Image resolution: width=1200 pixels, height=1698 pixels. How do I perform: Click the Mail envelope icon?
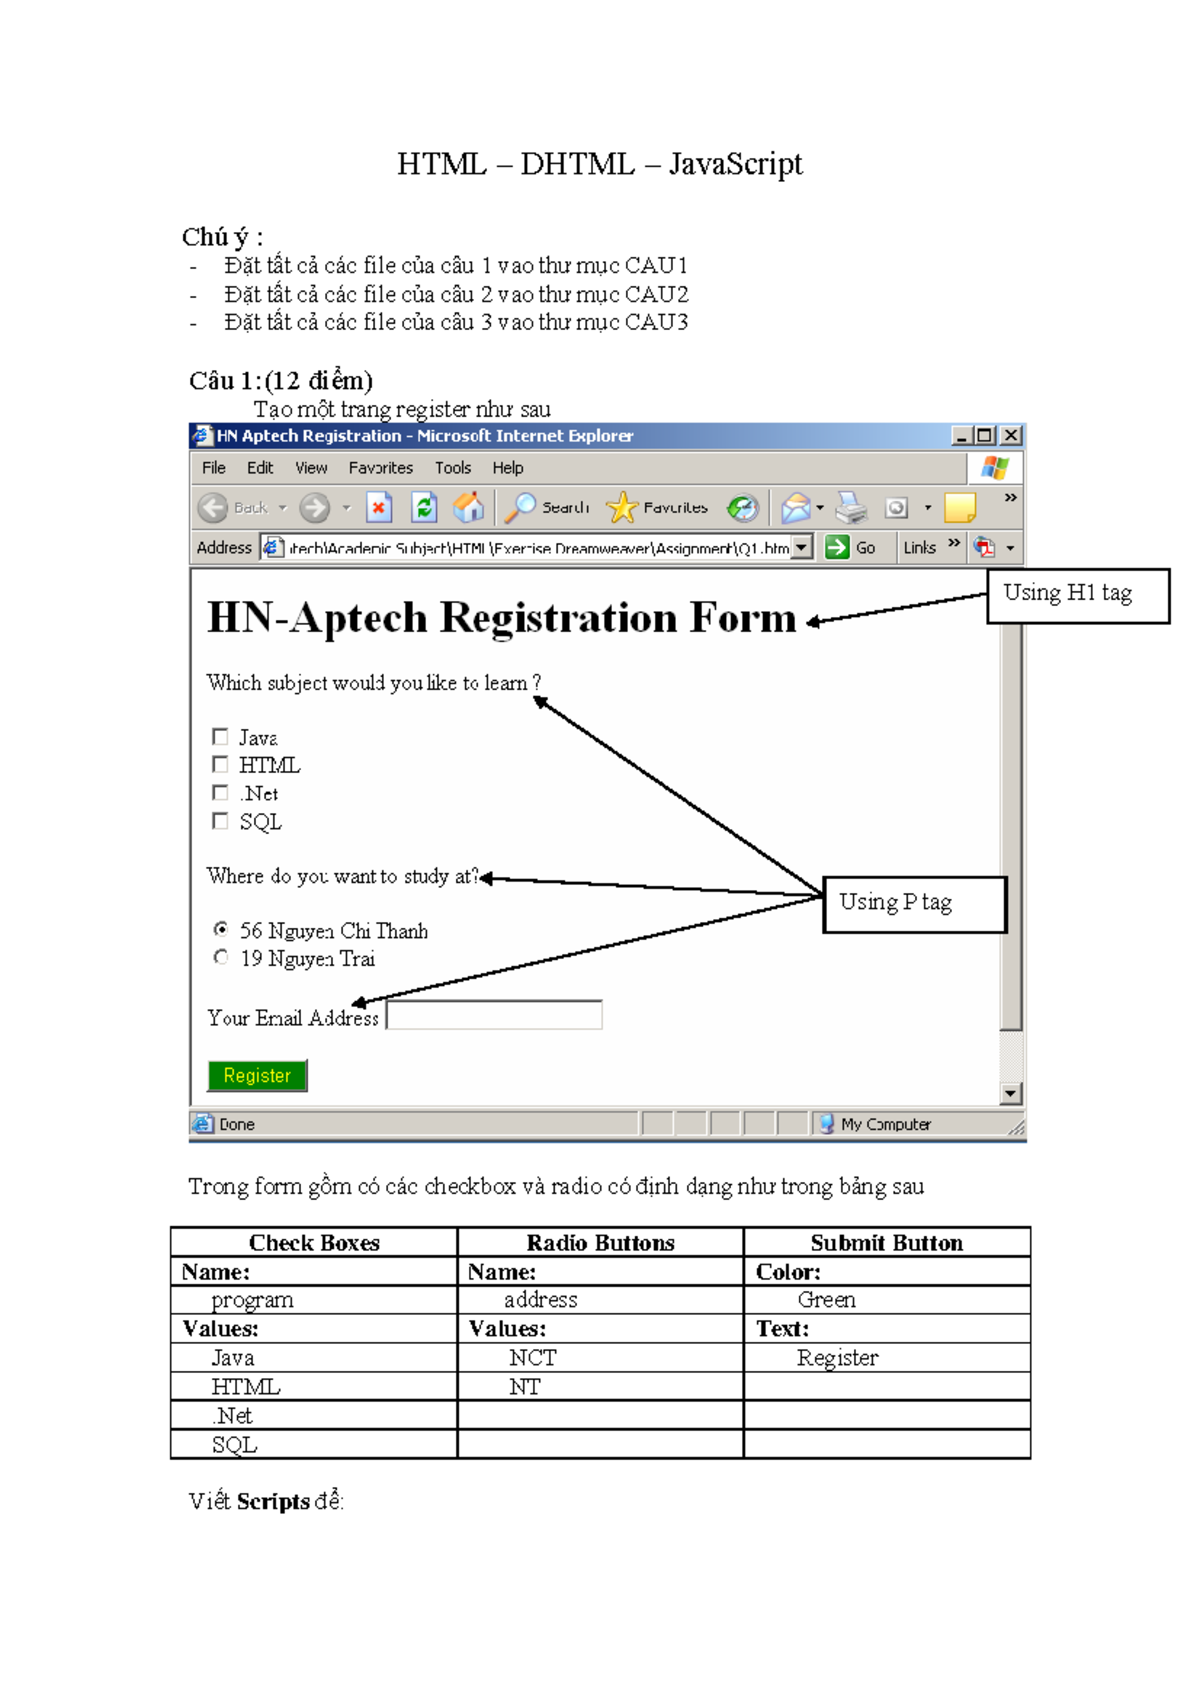(x=795, y=508)
